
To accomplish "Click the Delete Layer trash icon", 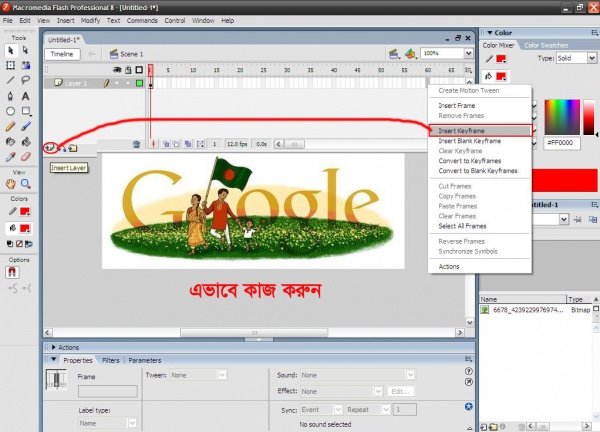I will (136, 144).
